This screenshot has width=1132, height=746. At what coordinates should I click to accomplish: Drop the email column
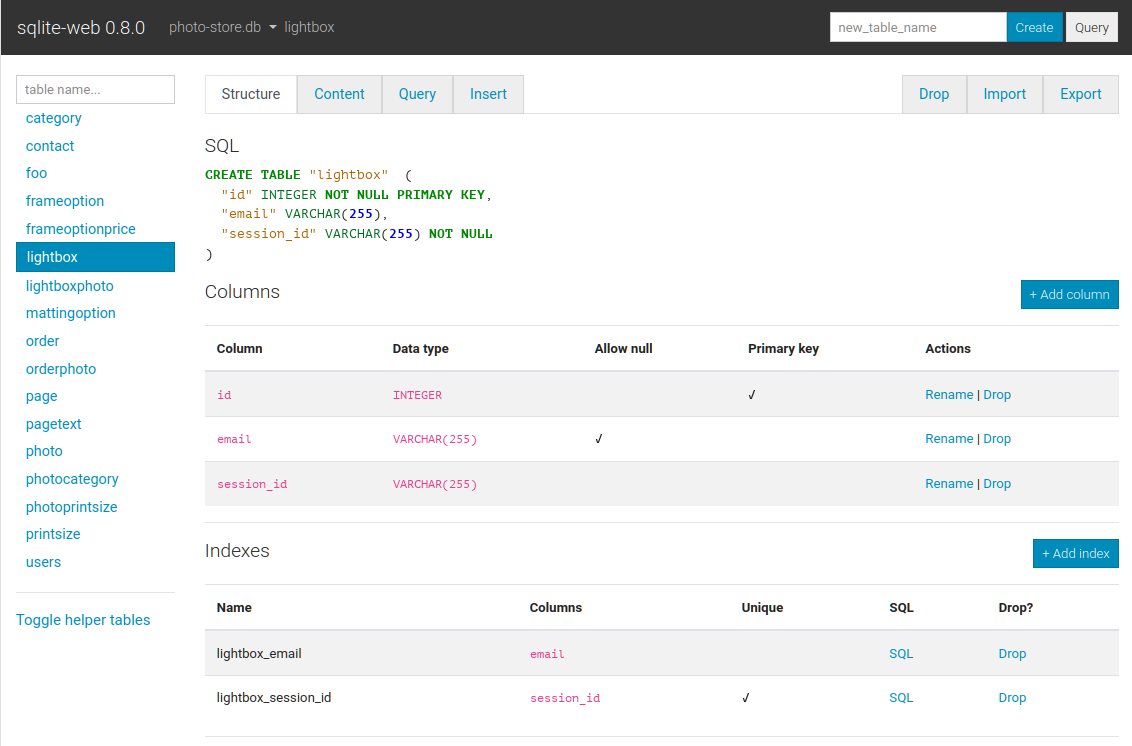click(x=997, y=439)
